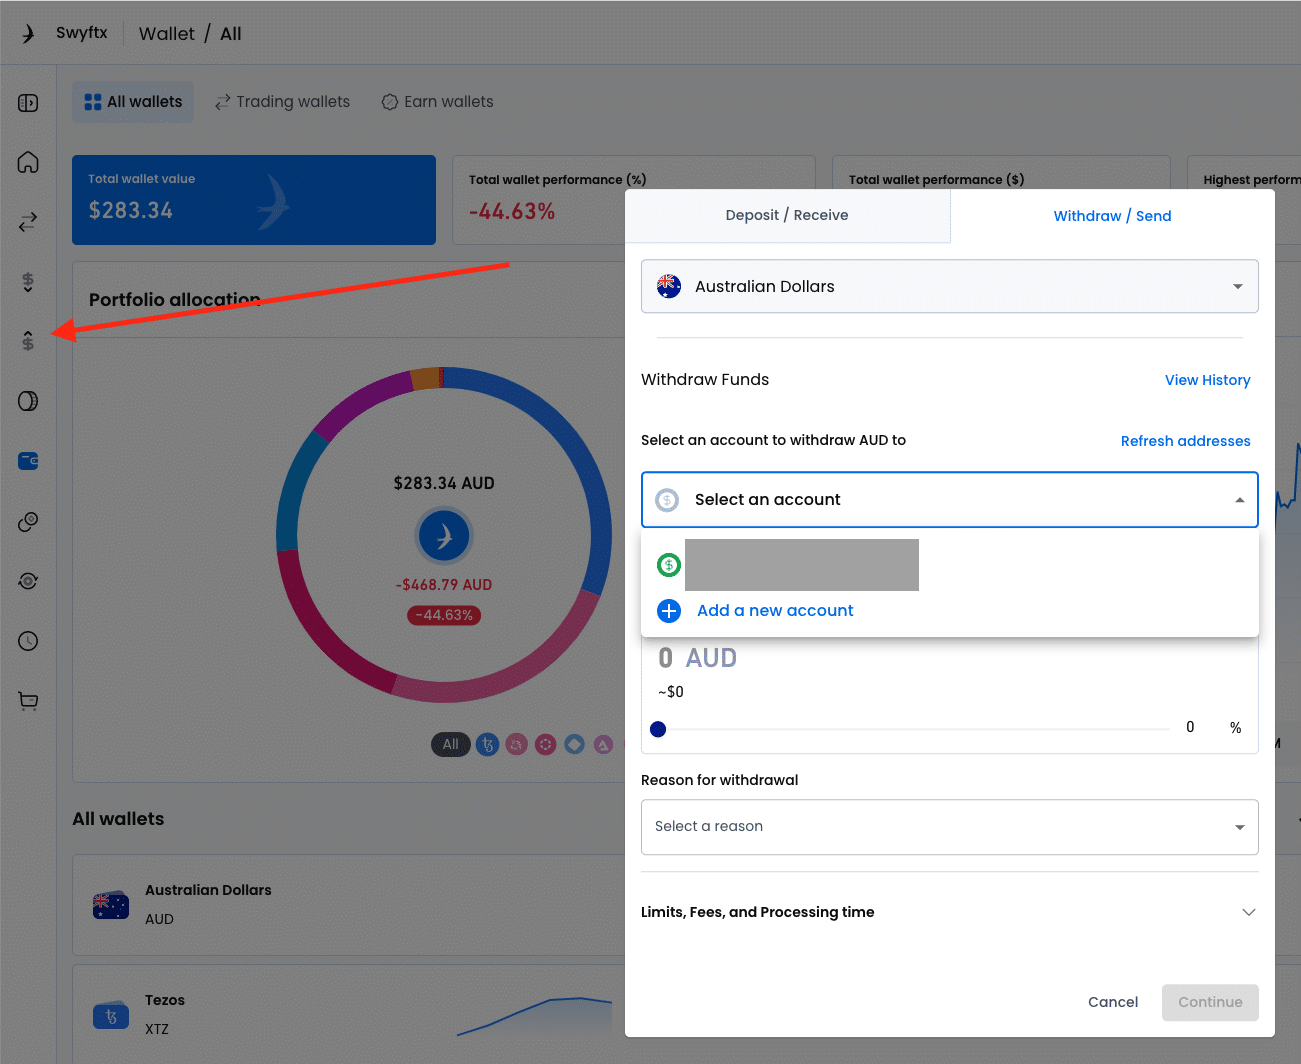The height and width of the screenshot is (1064, 1301).
Task: Click the Total wallet value card
Action: pos(254,200)
